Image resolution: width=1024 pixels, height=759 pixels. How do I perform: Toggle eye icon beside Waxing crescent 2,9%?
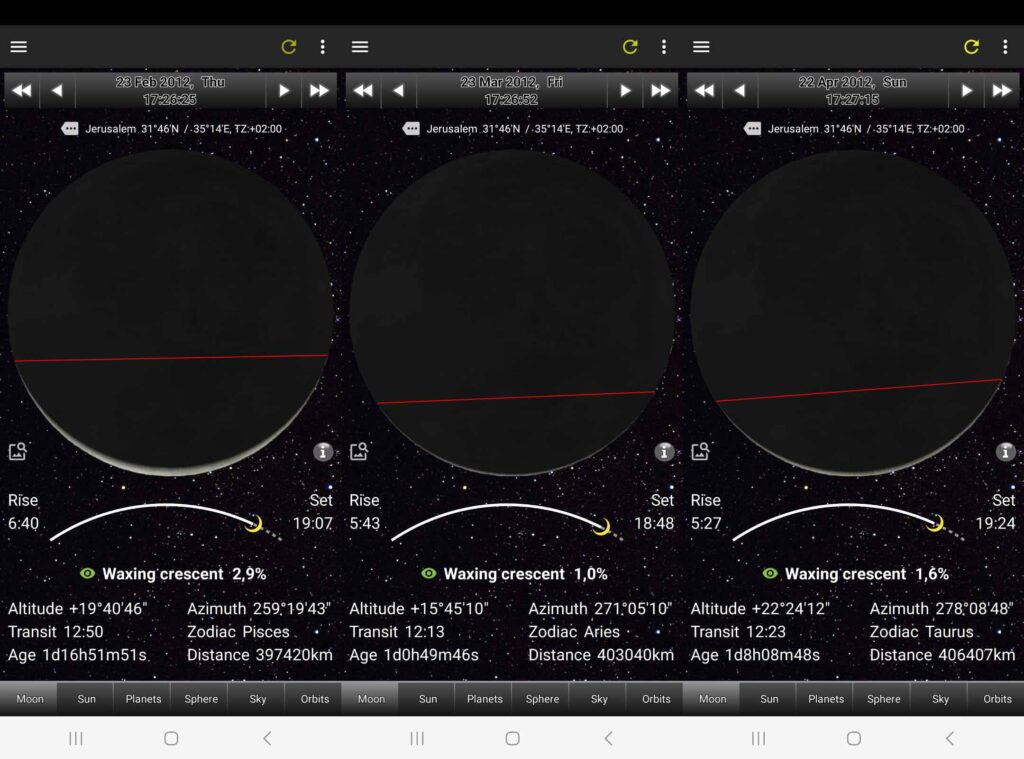pyautogui.click(x=88, y=574)
